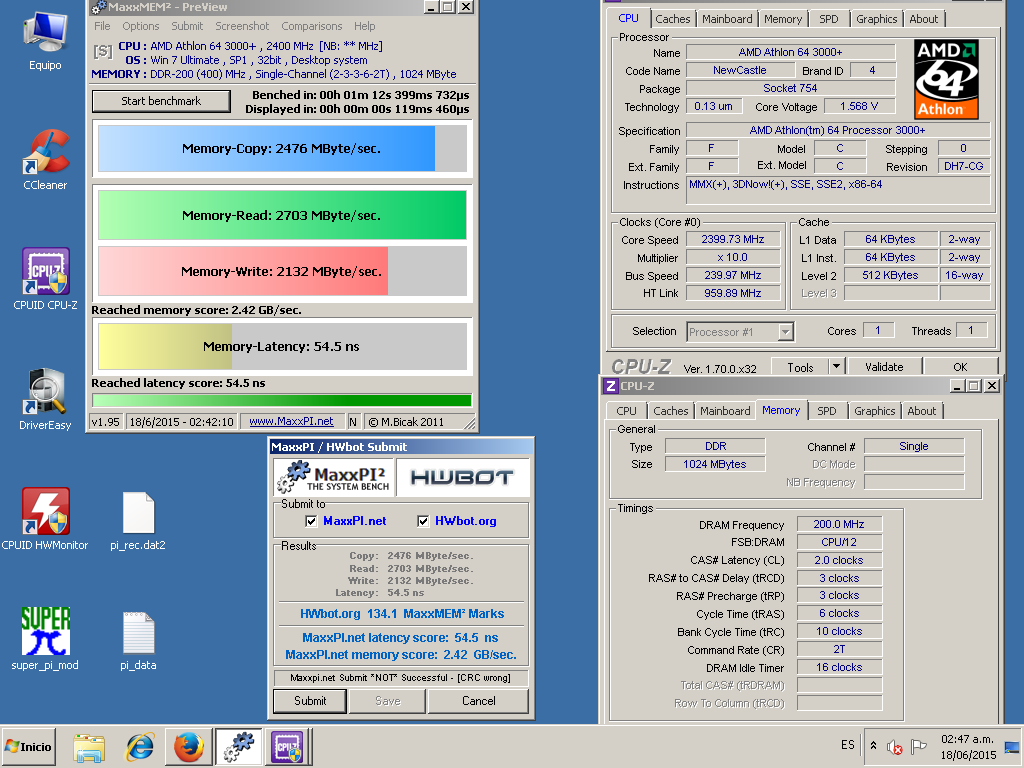
Task: Click the Core Speed 2399.73 MHz field
Action: (733, 240)
